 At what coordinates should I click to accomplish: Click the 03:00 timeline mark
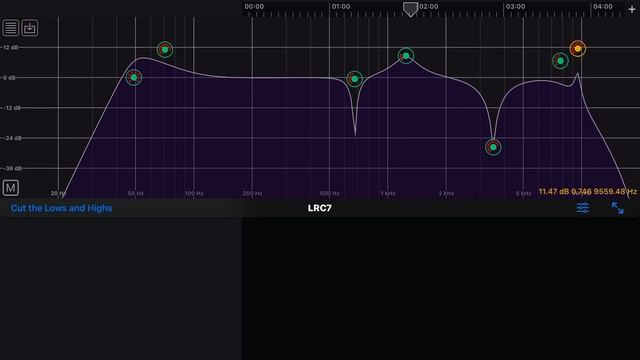516,7
